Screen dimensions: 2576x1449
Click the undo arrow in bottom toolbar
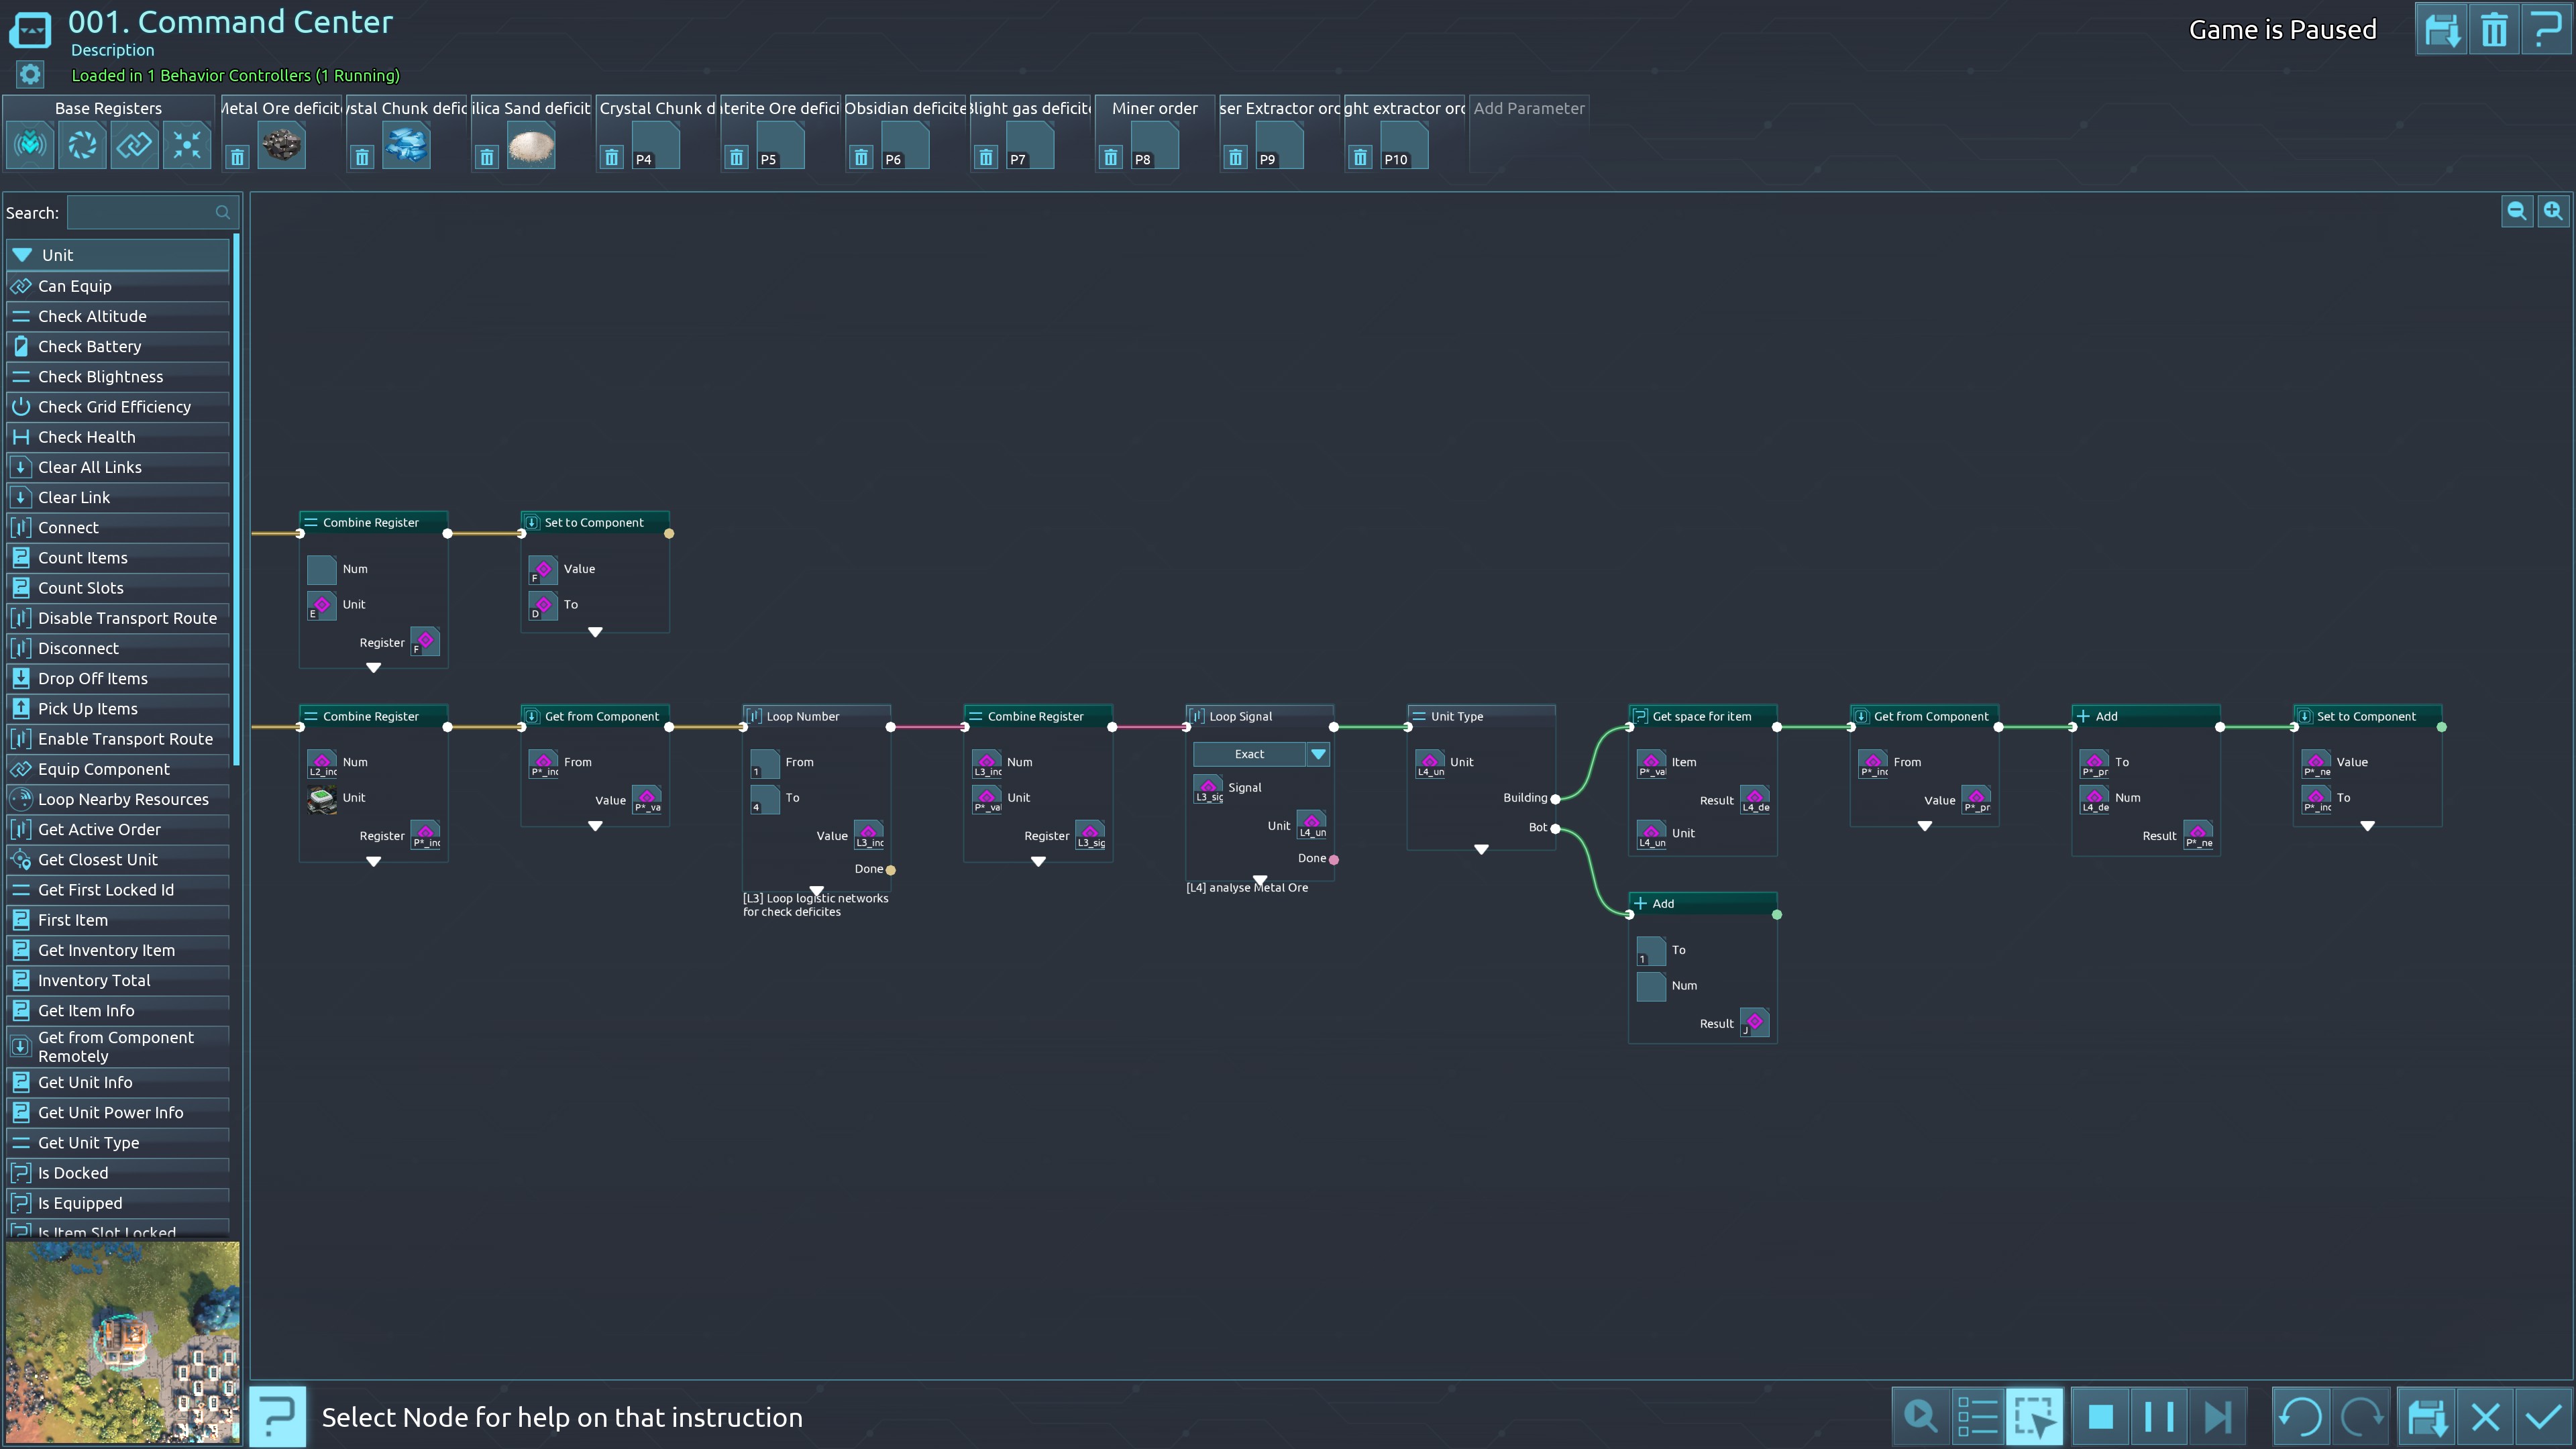point(2300,1416)
